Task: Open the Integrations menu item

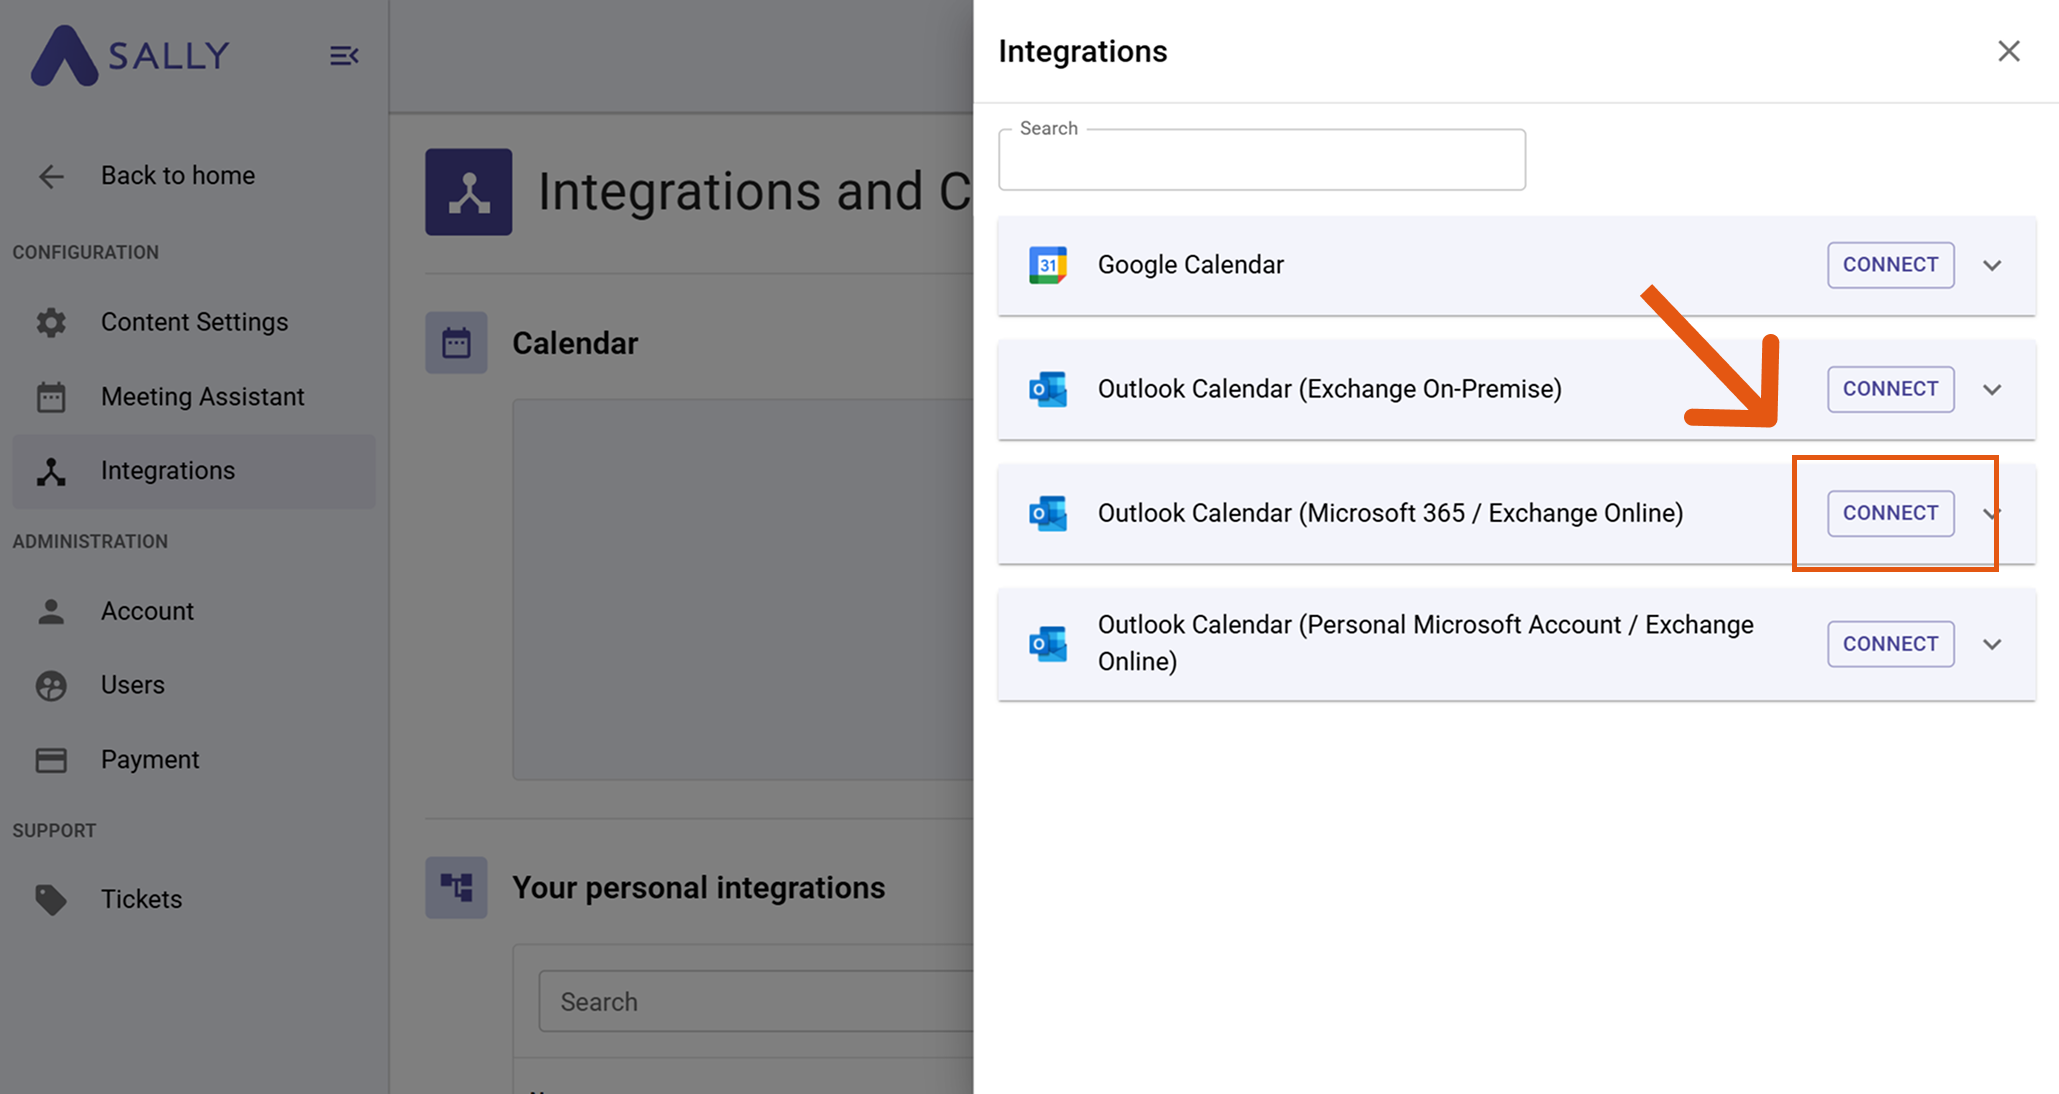Action: point(167,471)
